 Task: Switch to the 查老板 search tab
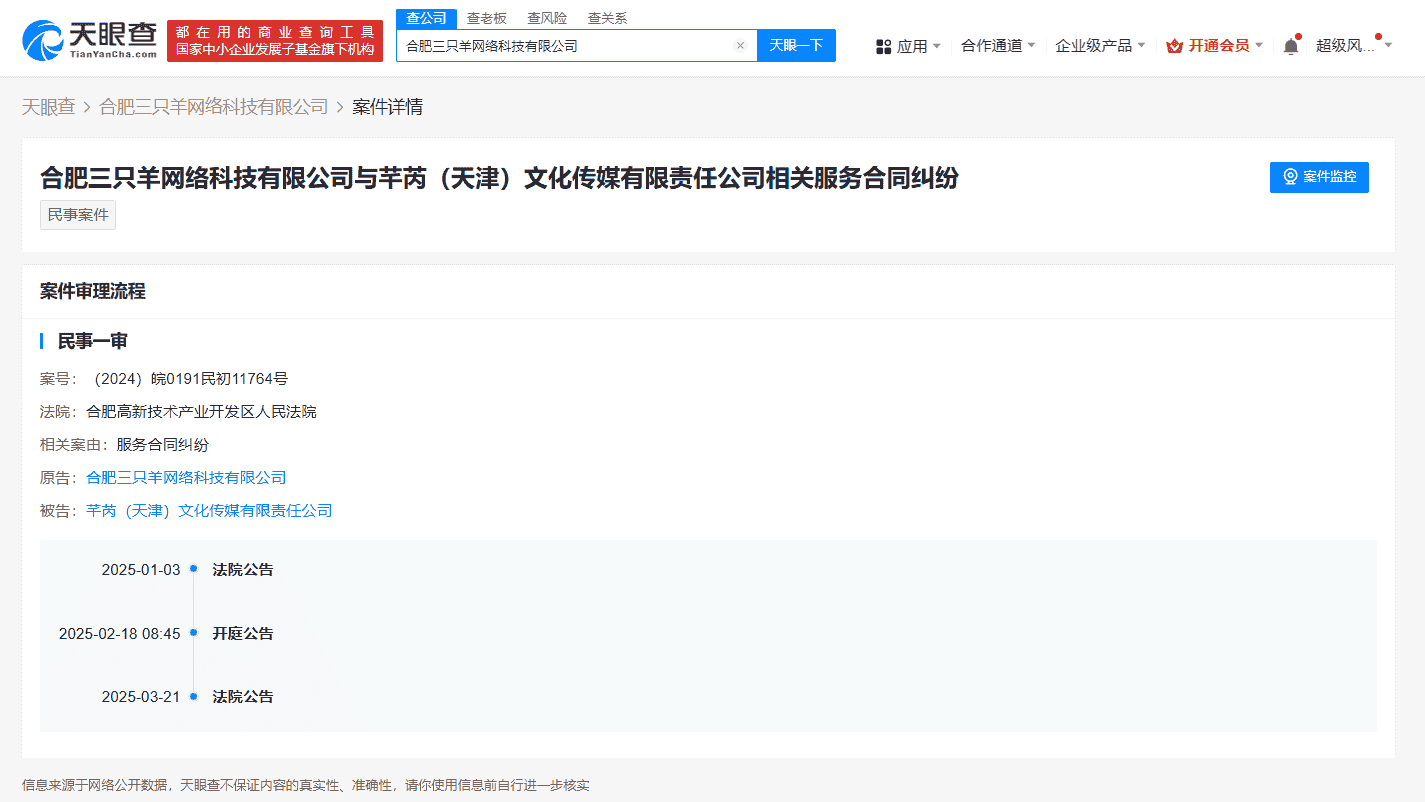pos(487,18)
